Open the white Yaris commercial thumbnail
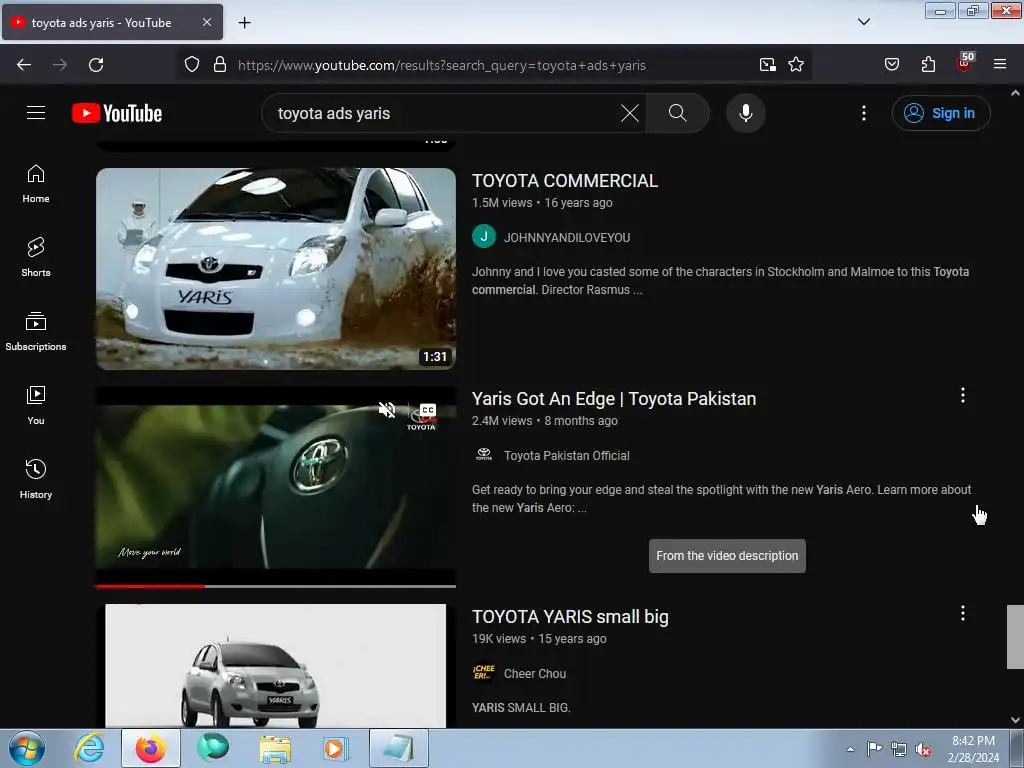The height and width of the screenshot is (768, 1024). click(276, 269)
